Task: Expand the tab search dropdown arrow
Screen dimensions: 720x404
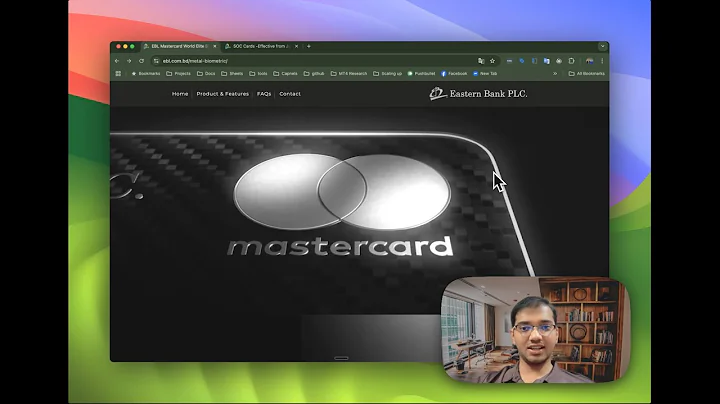Action: pyautogui.click(x=602, y=46)
